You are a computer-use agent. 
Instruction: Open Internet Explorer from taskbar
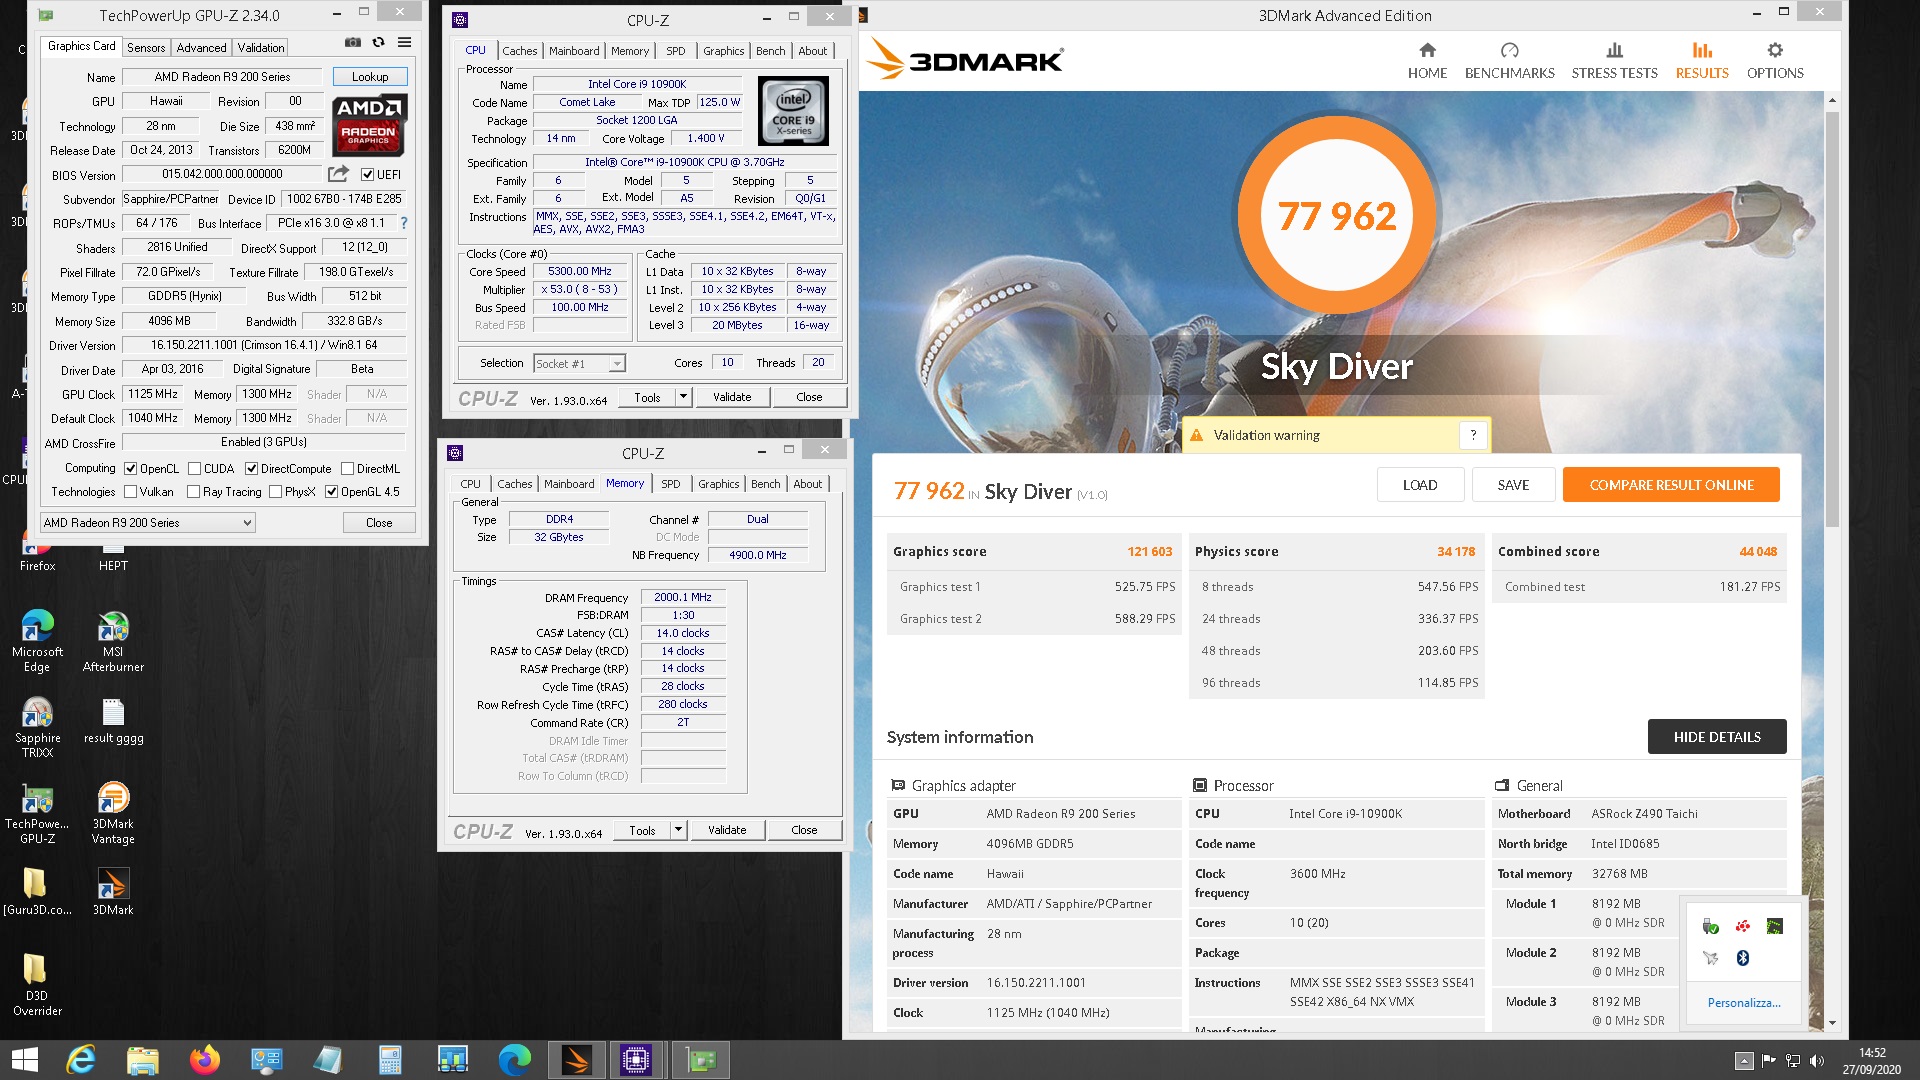tap(81, 1060)
